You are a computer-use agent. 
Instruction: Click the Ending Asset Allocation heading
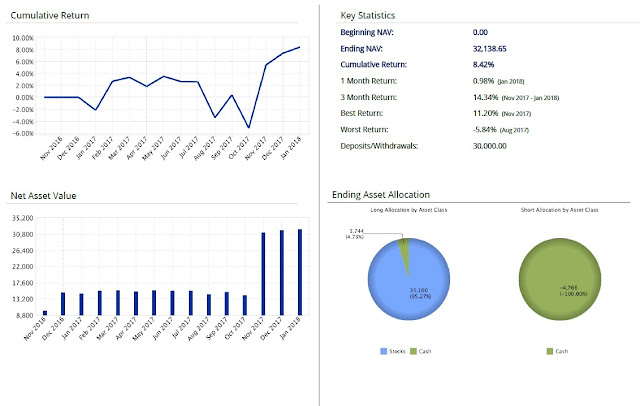point(381,195)
